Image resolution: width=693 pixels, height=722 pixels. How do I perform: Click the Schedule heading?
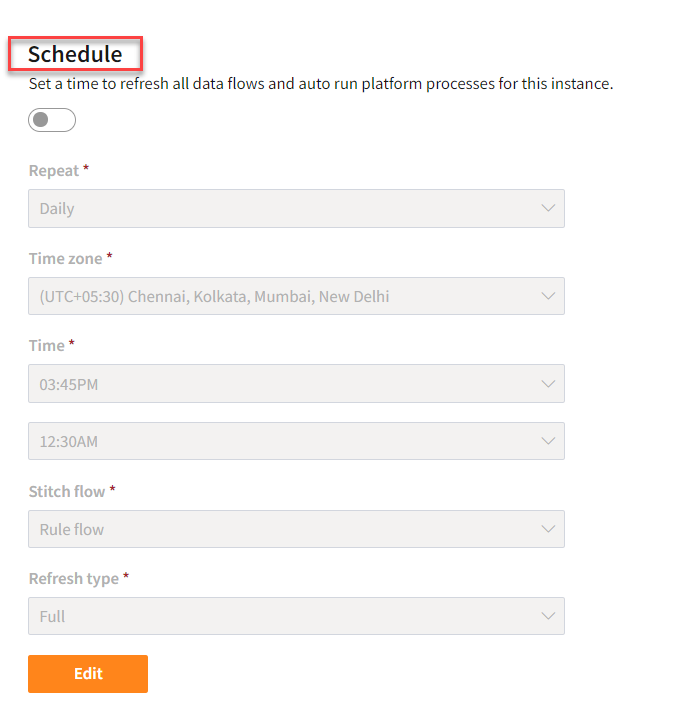[x=75, y=54]
